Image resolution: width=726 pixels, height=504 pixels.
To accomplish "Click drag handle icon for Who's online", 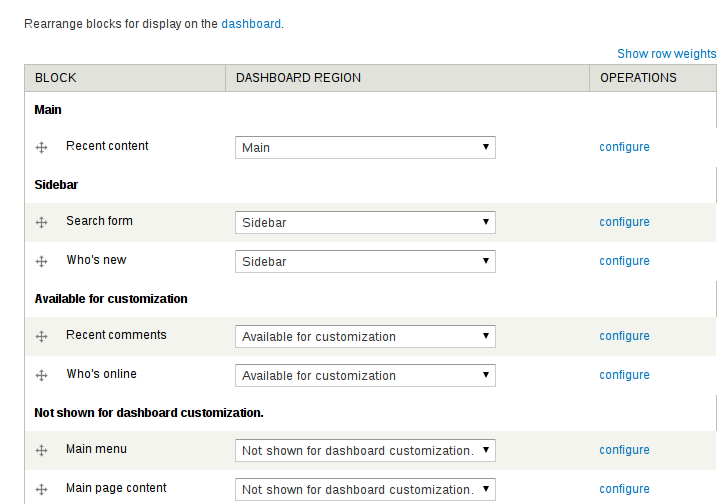I will (x=42, y=375).
